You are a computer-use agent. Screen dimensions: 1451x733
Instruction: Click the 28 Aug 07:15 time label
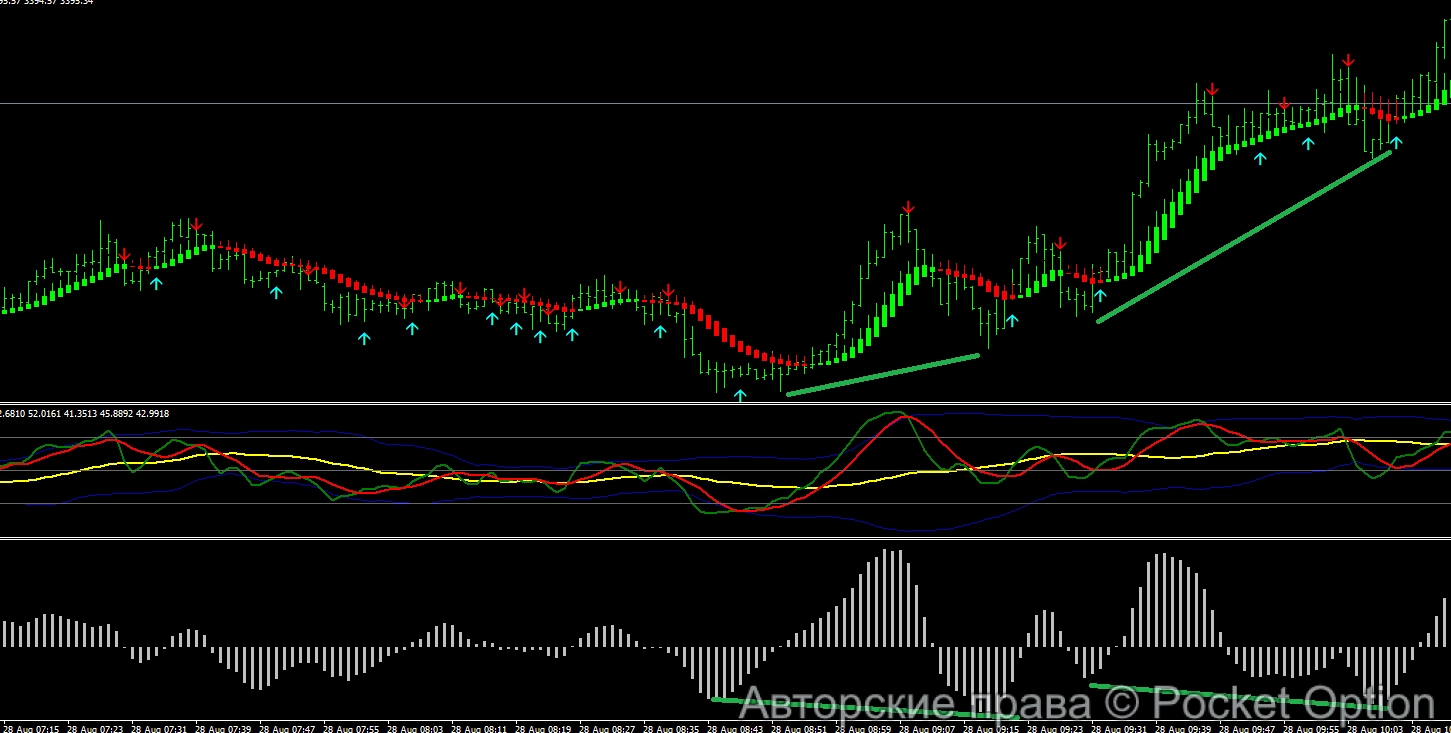pyautogui.click(x=31, y=728)
